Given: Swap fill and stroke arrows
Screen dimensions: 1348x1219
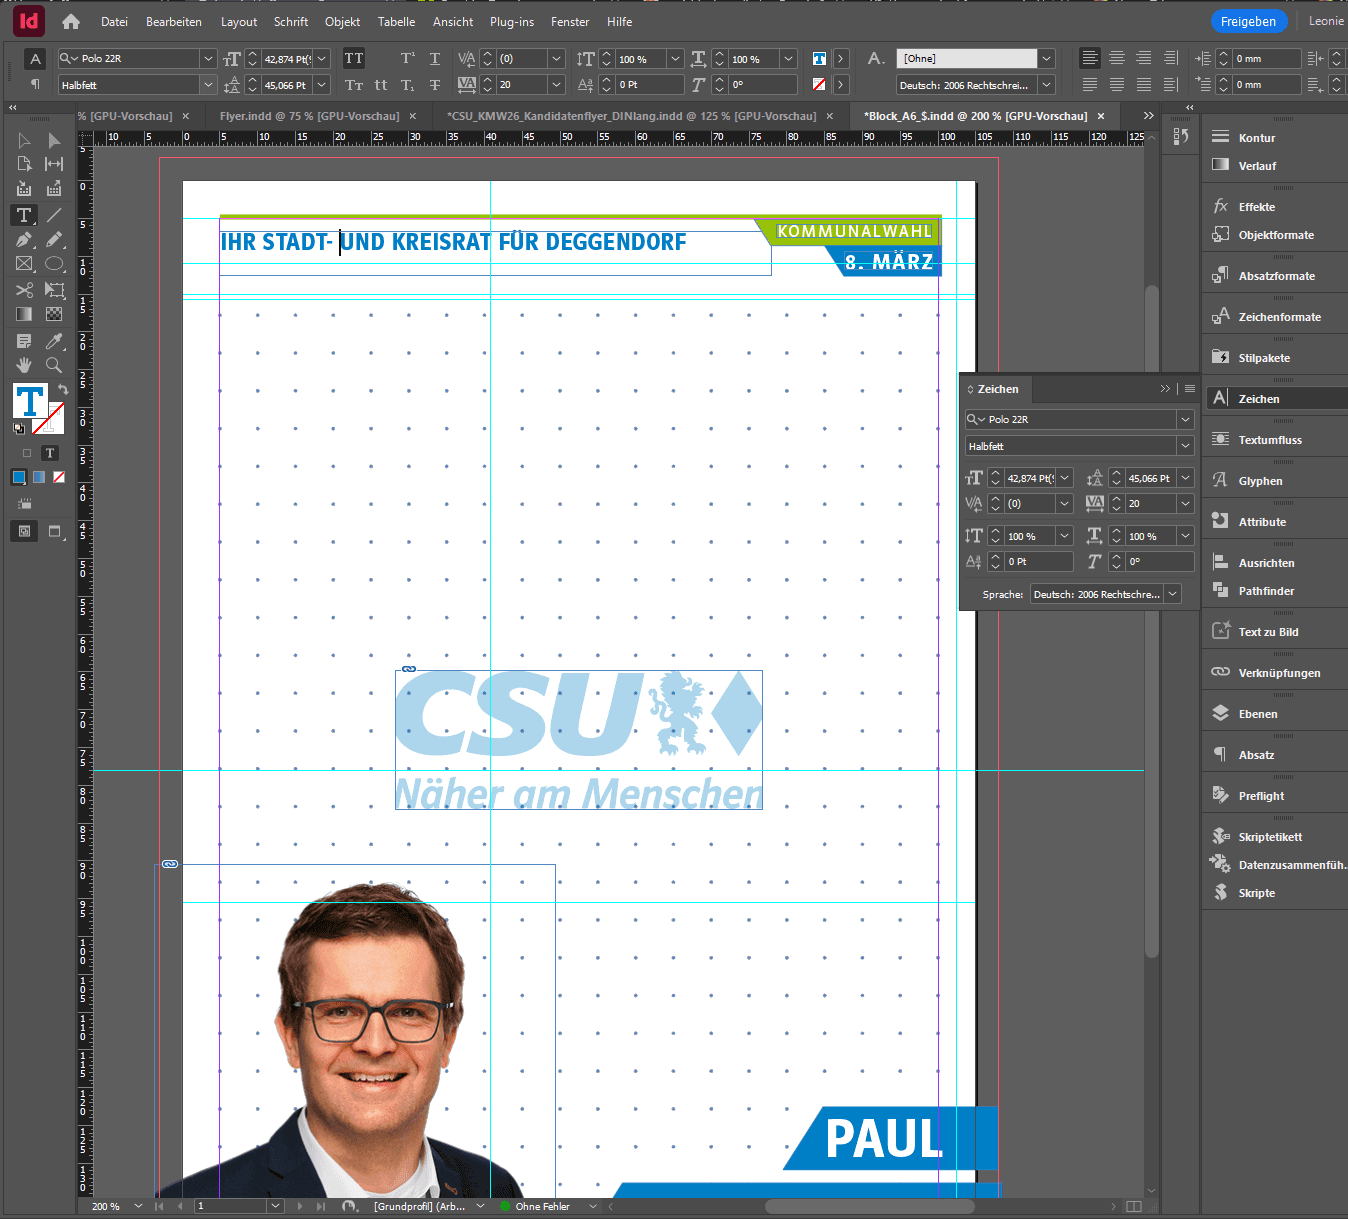Looking at the screenshot, I should (63, 389).
